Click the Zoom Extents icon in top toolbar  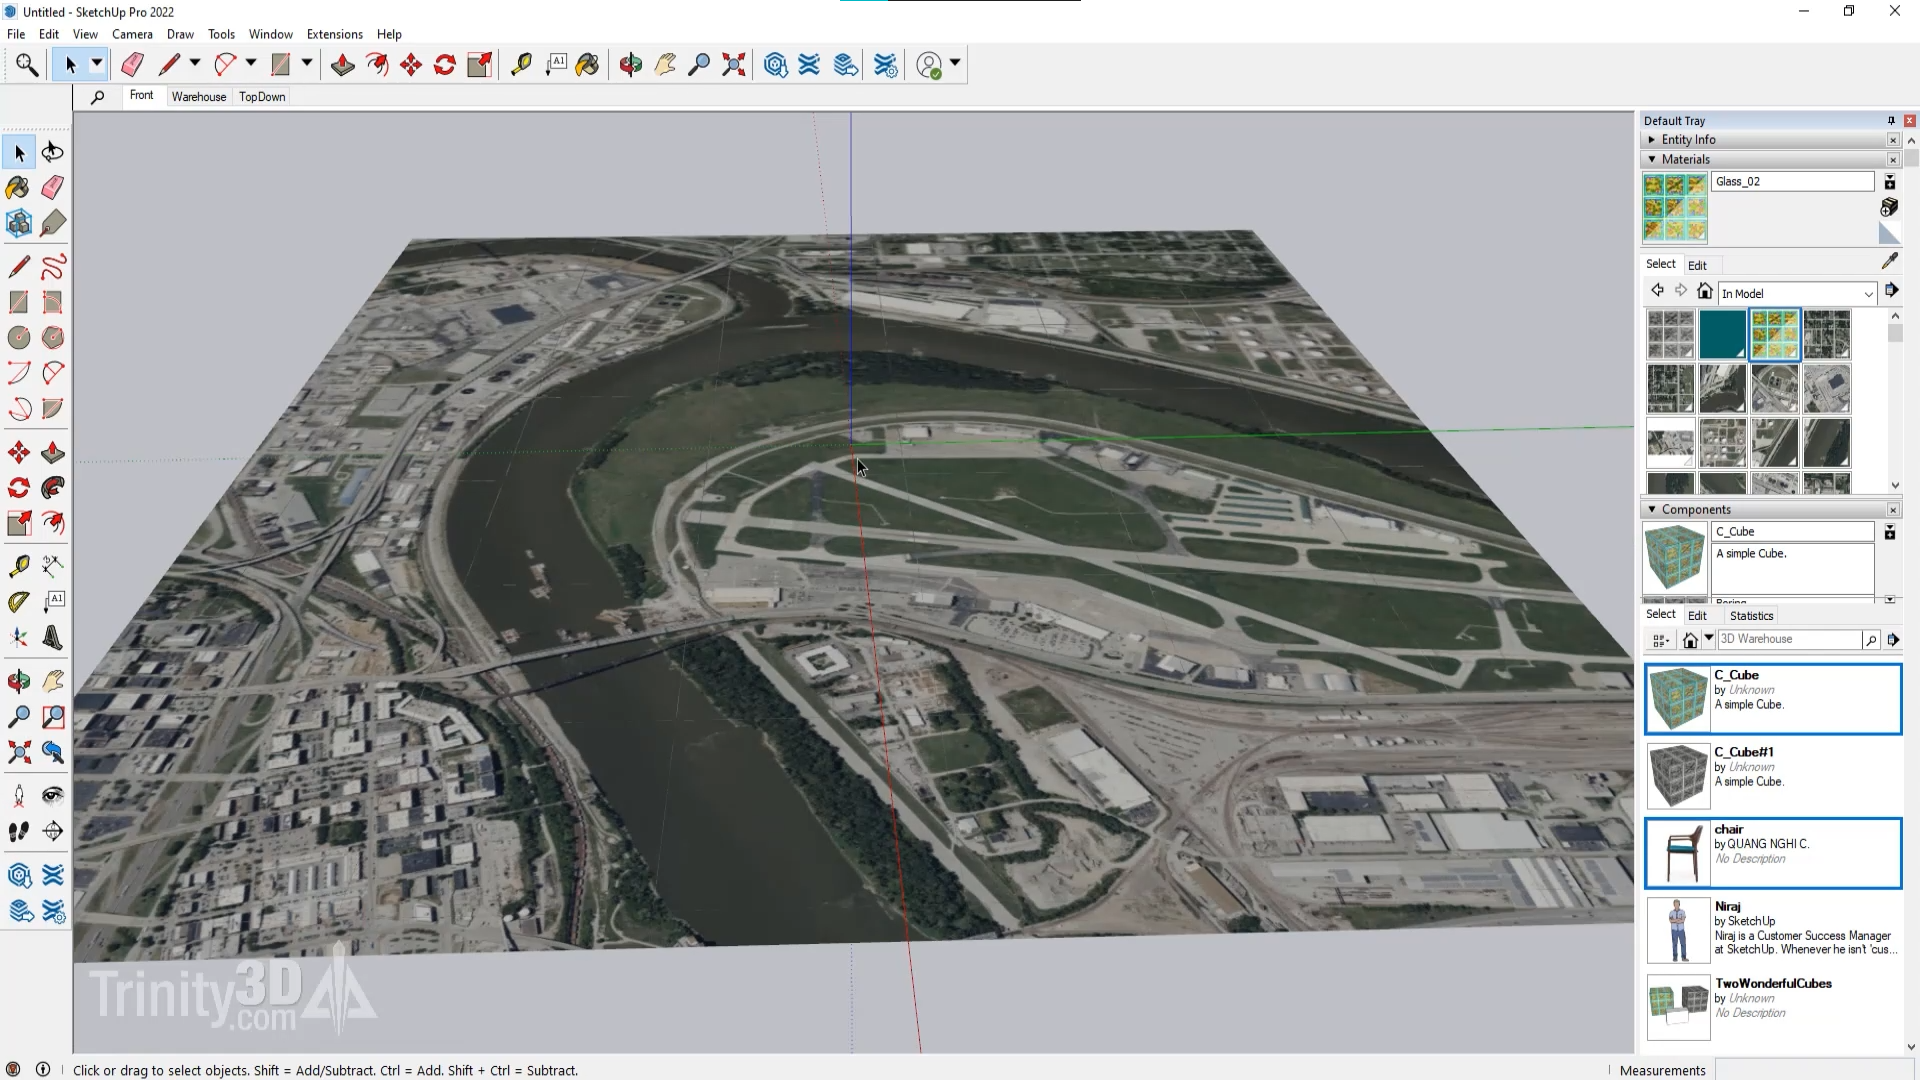click(x=734, y=65)
